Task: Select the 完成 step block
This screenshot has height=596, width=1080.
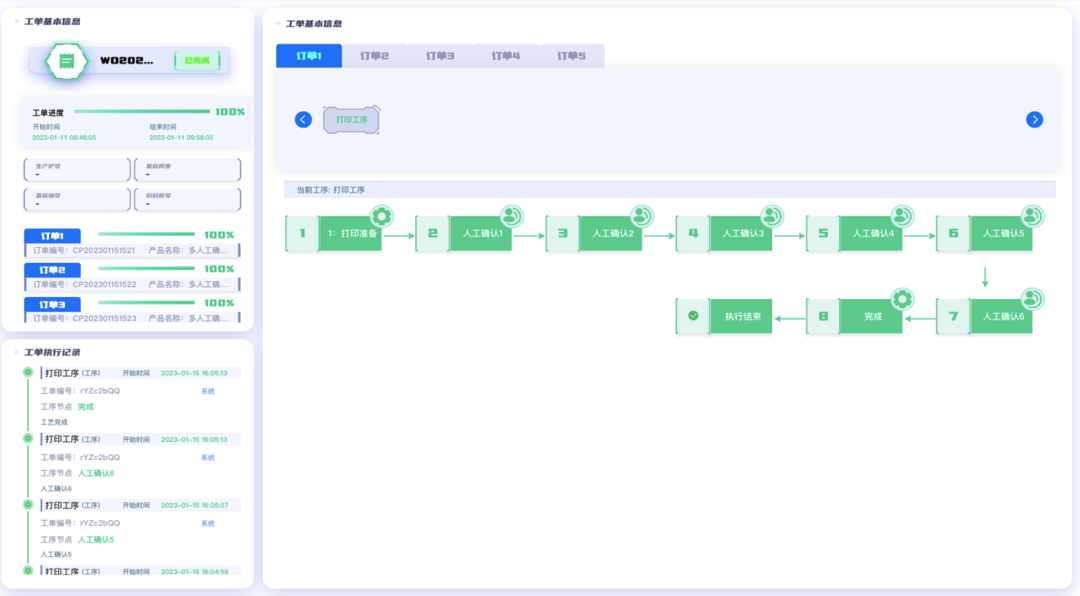Action: [871, 316]
